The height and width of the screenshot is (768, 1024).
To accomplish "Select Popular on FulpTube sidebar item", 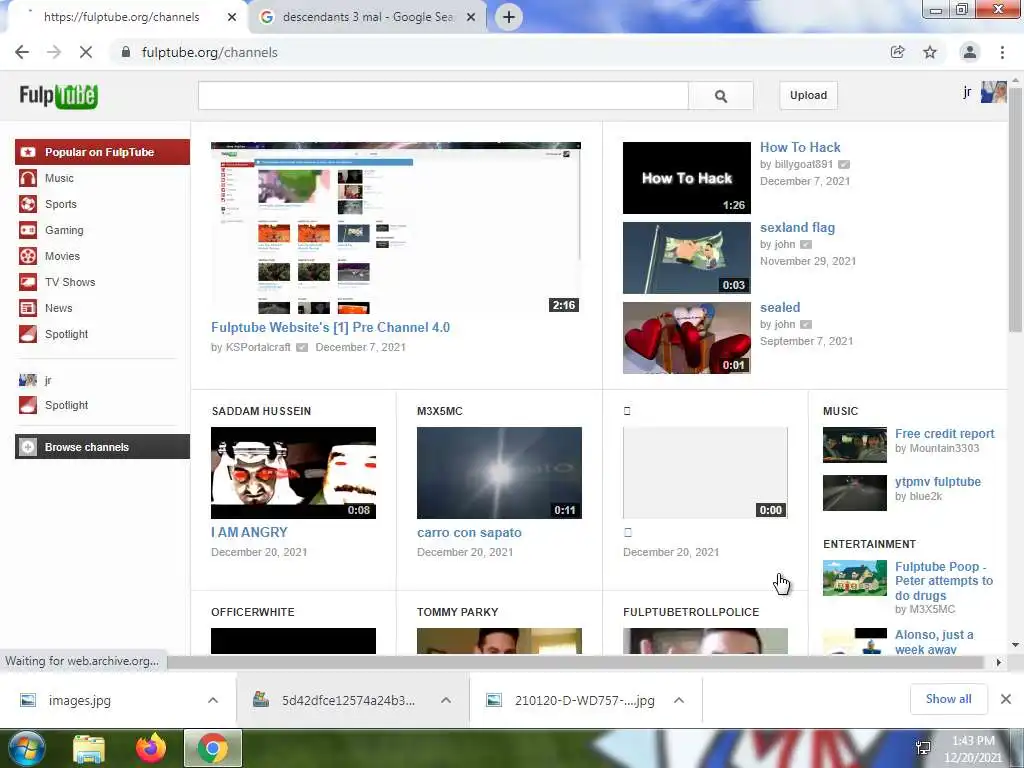I will (103, 152).
